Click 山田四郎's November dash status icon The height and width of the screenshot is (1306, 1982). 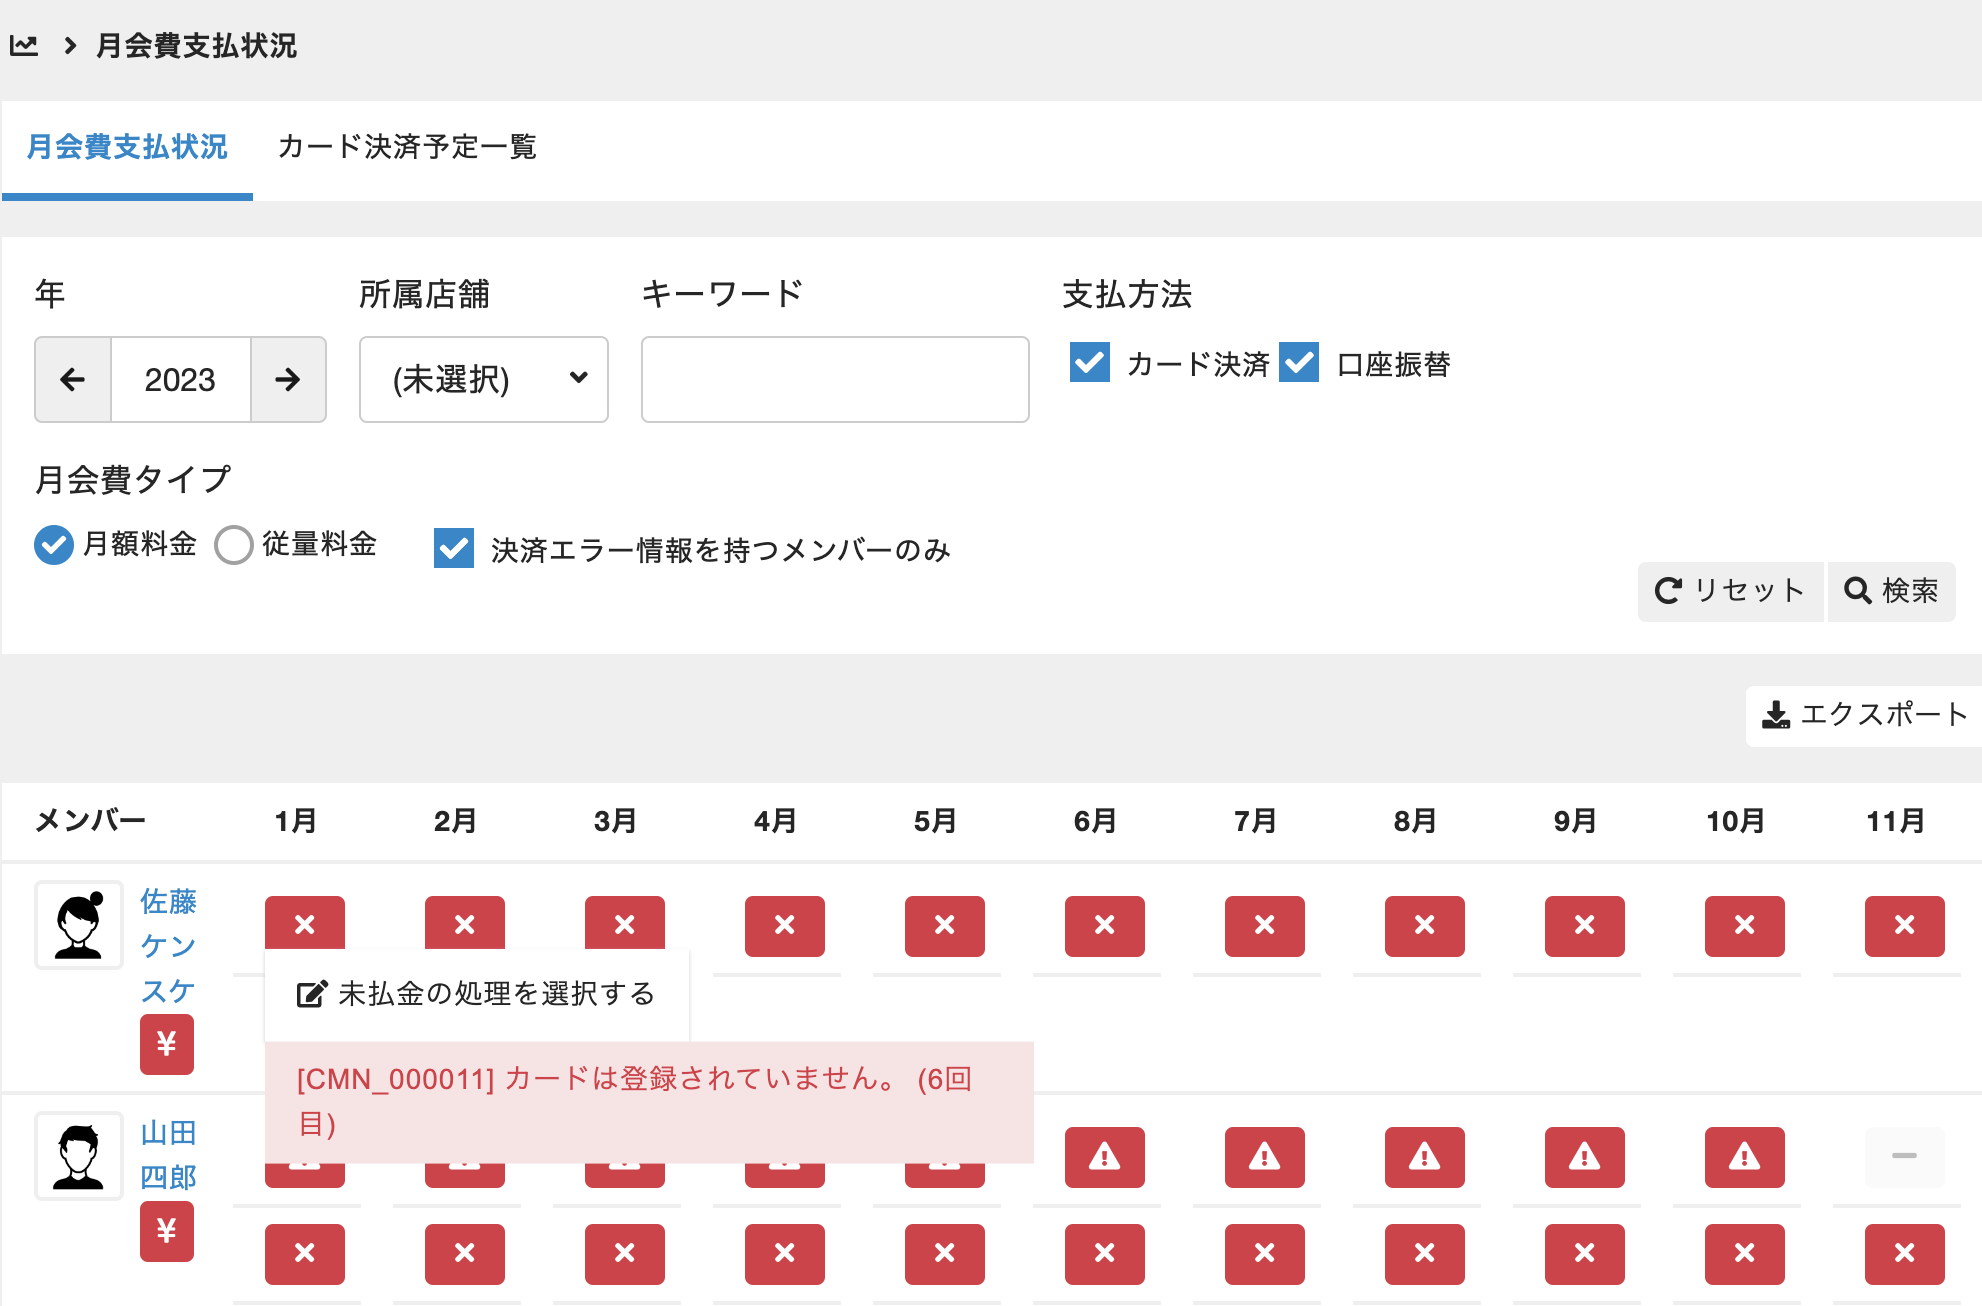(x=1904, y=1157)
